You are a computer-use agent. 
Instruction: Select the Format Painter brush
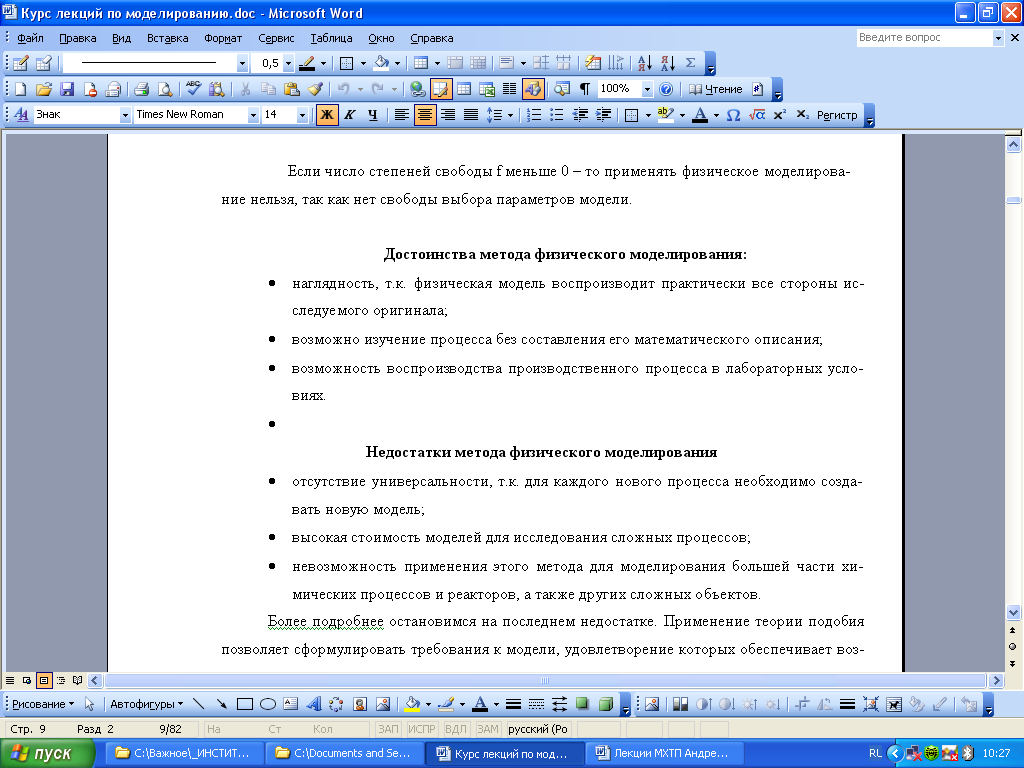315,89
